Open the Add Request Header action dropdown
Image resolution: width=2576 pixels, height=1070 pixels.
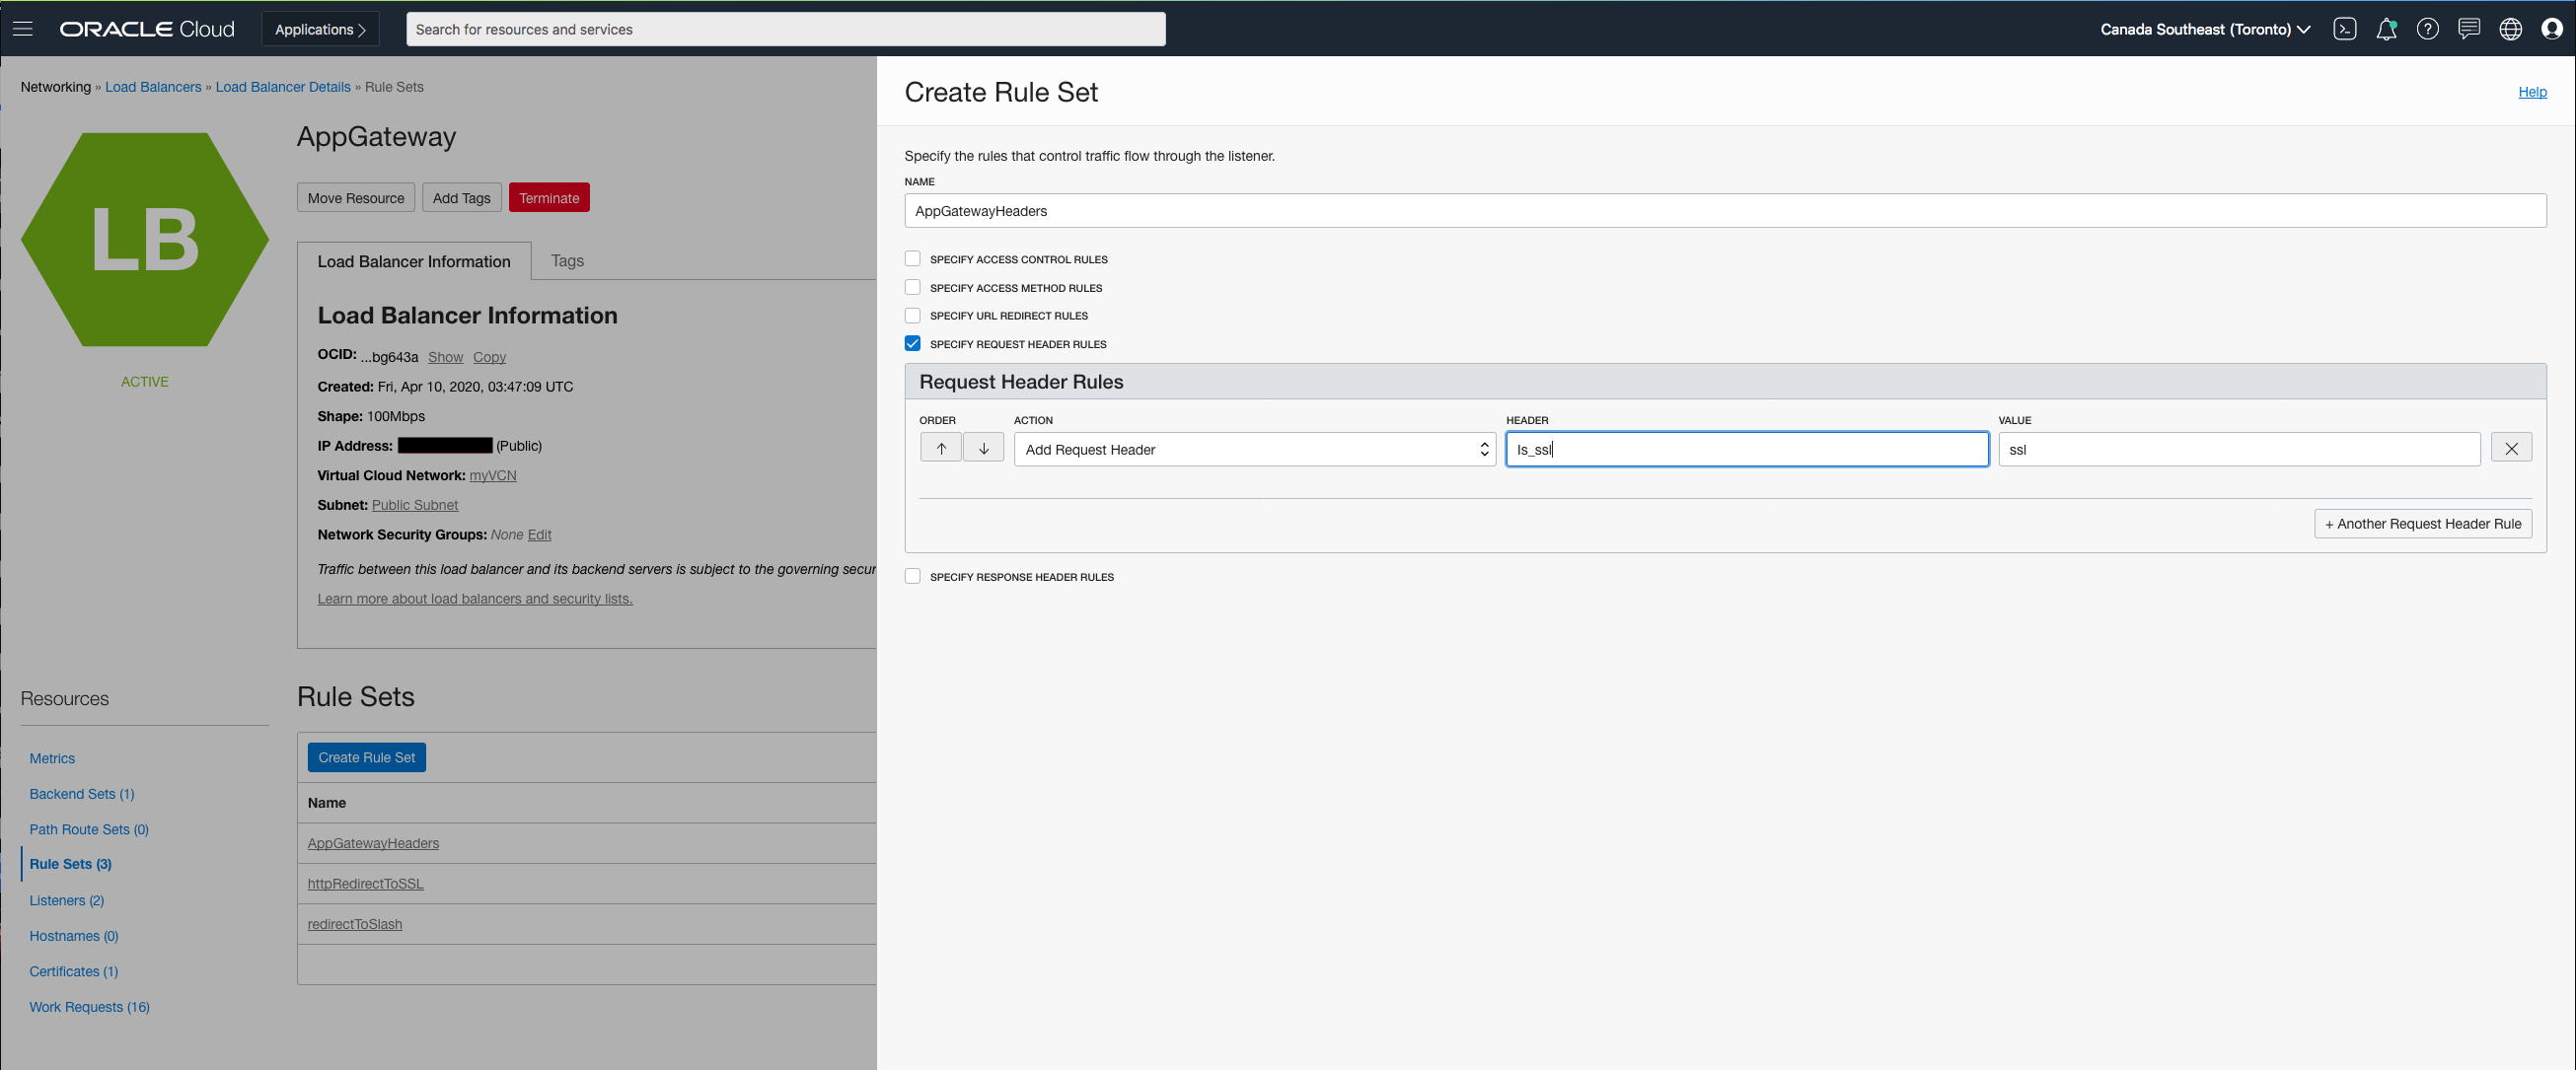tap(1254, 449)
